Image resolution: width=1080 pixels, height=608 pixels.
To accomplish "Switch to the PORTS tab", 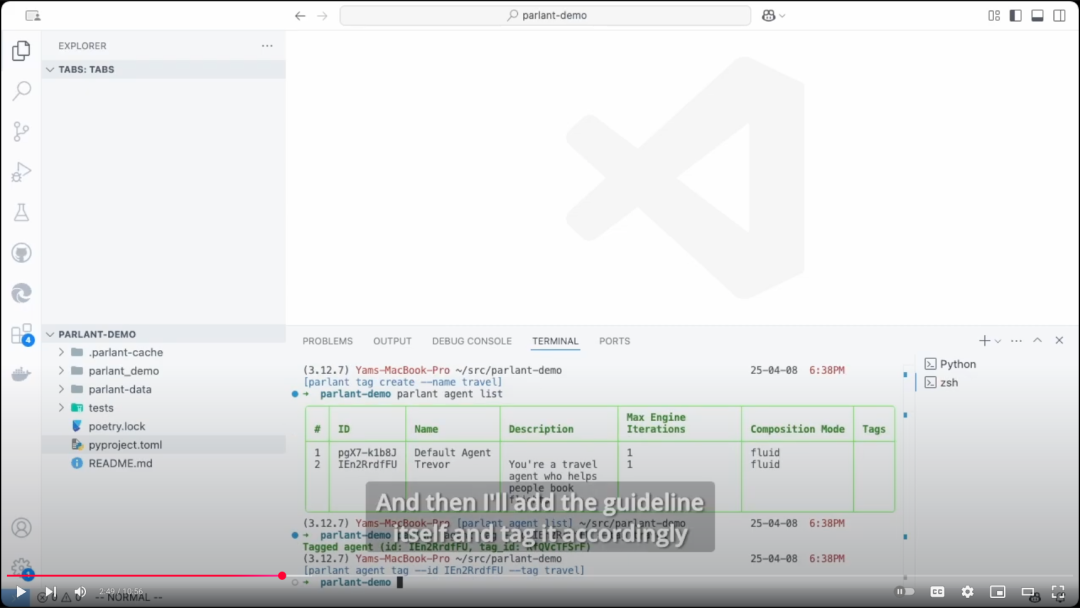I will point(614,341).
